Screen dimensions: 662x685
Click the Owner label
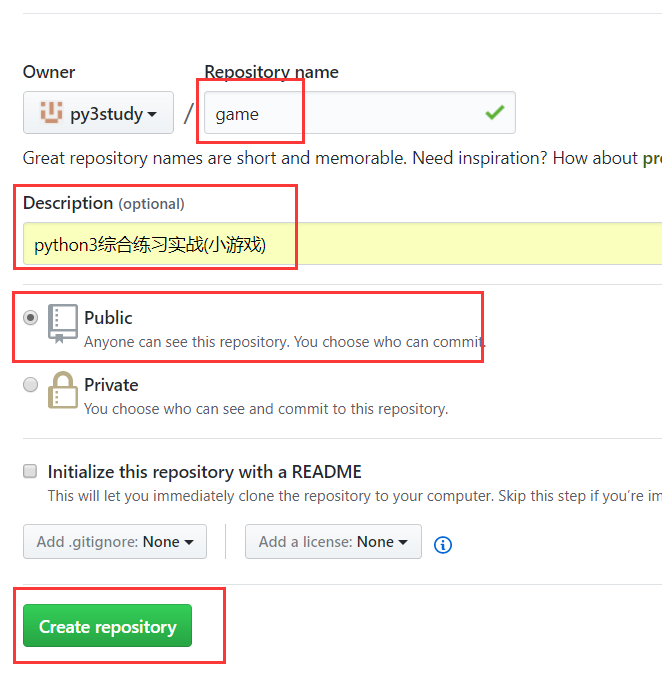click(x=49, y=72)
